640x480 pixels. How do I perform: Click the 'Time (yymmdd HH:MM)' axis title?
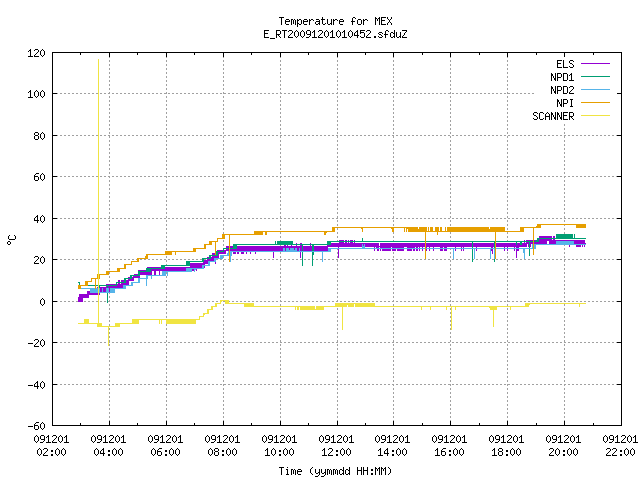(335, 471)
